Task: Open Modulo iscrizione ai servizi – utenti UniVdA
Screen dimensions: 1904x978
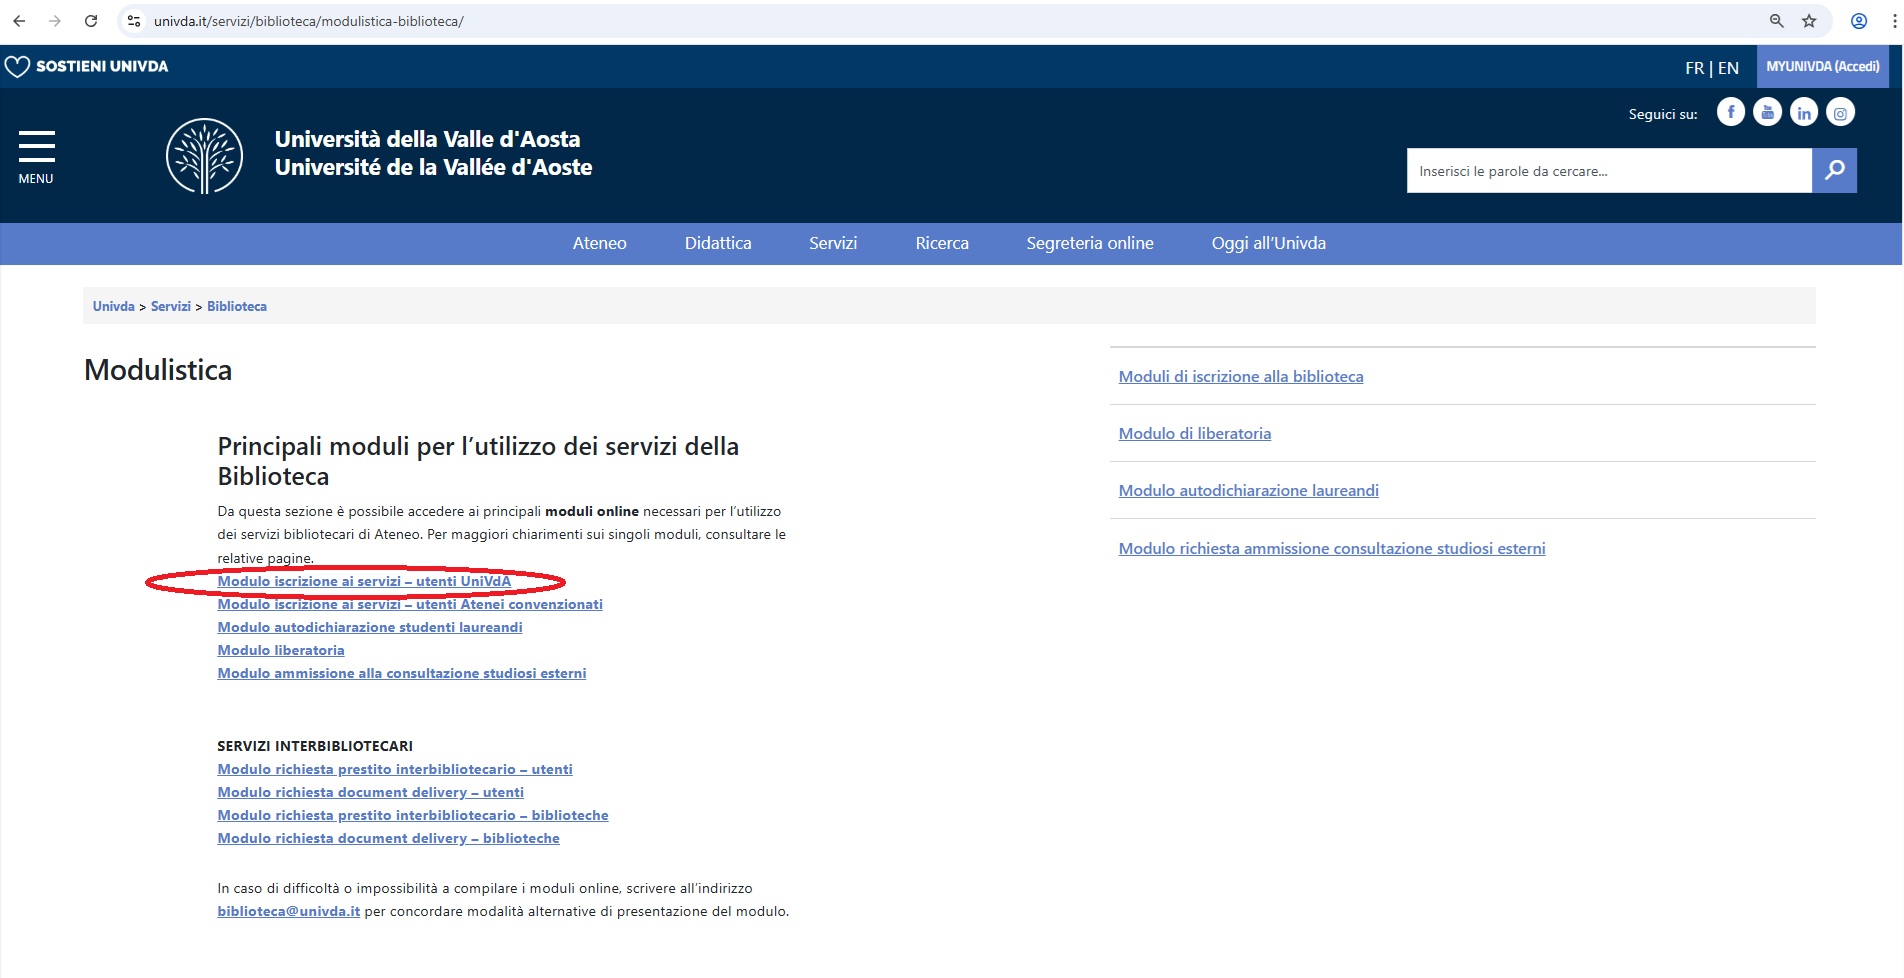Action: click(x=364, y=581)
